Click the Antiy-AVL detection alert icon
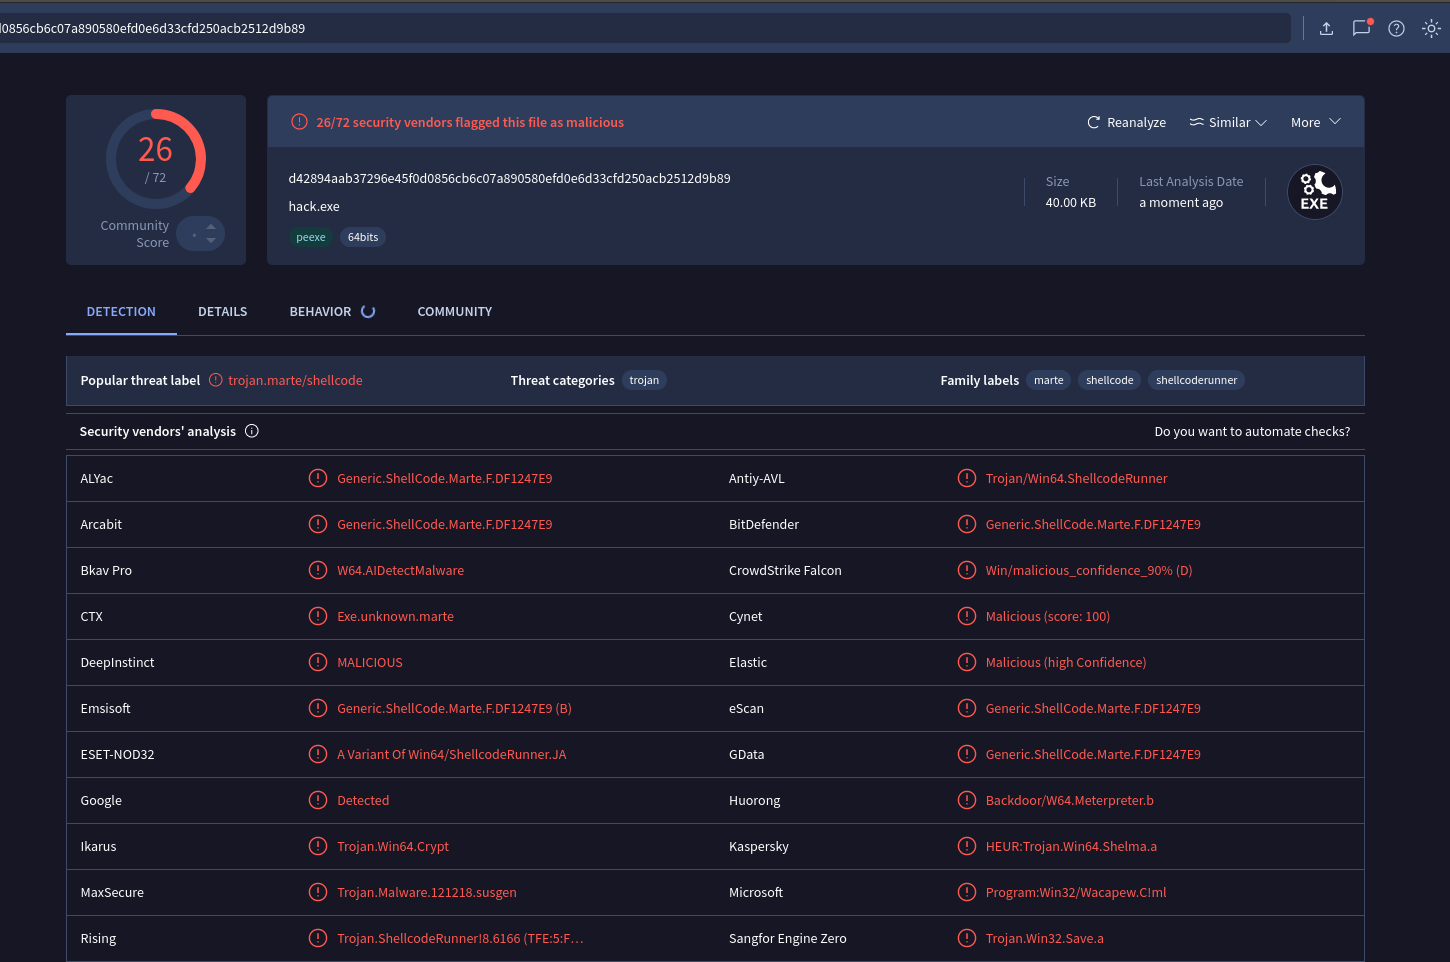This screenshot has width=1450, height=962. tap(967, 478)
